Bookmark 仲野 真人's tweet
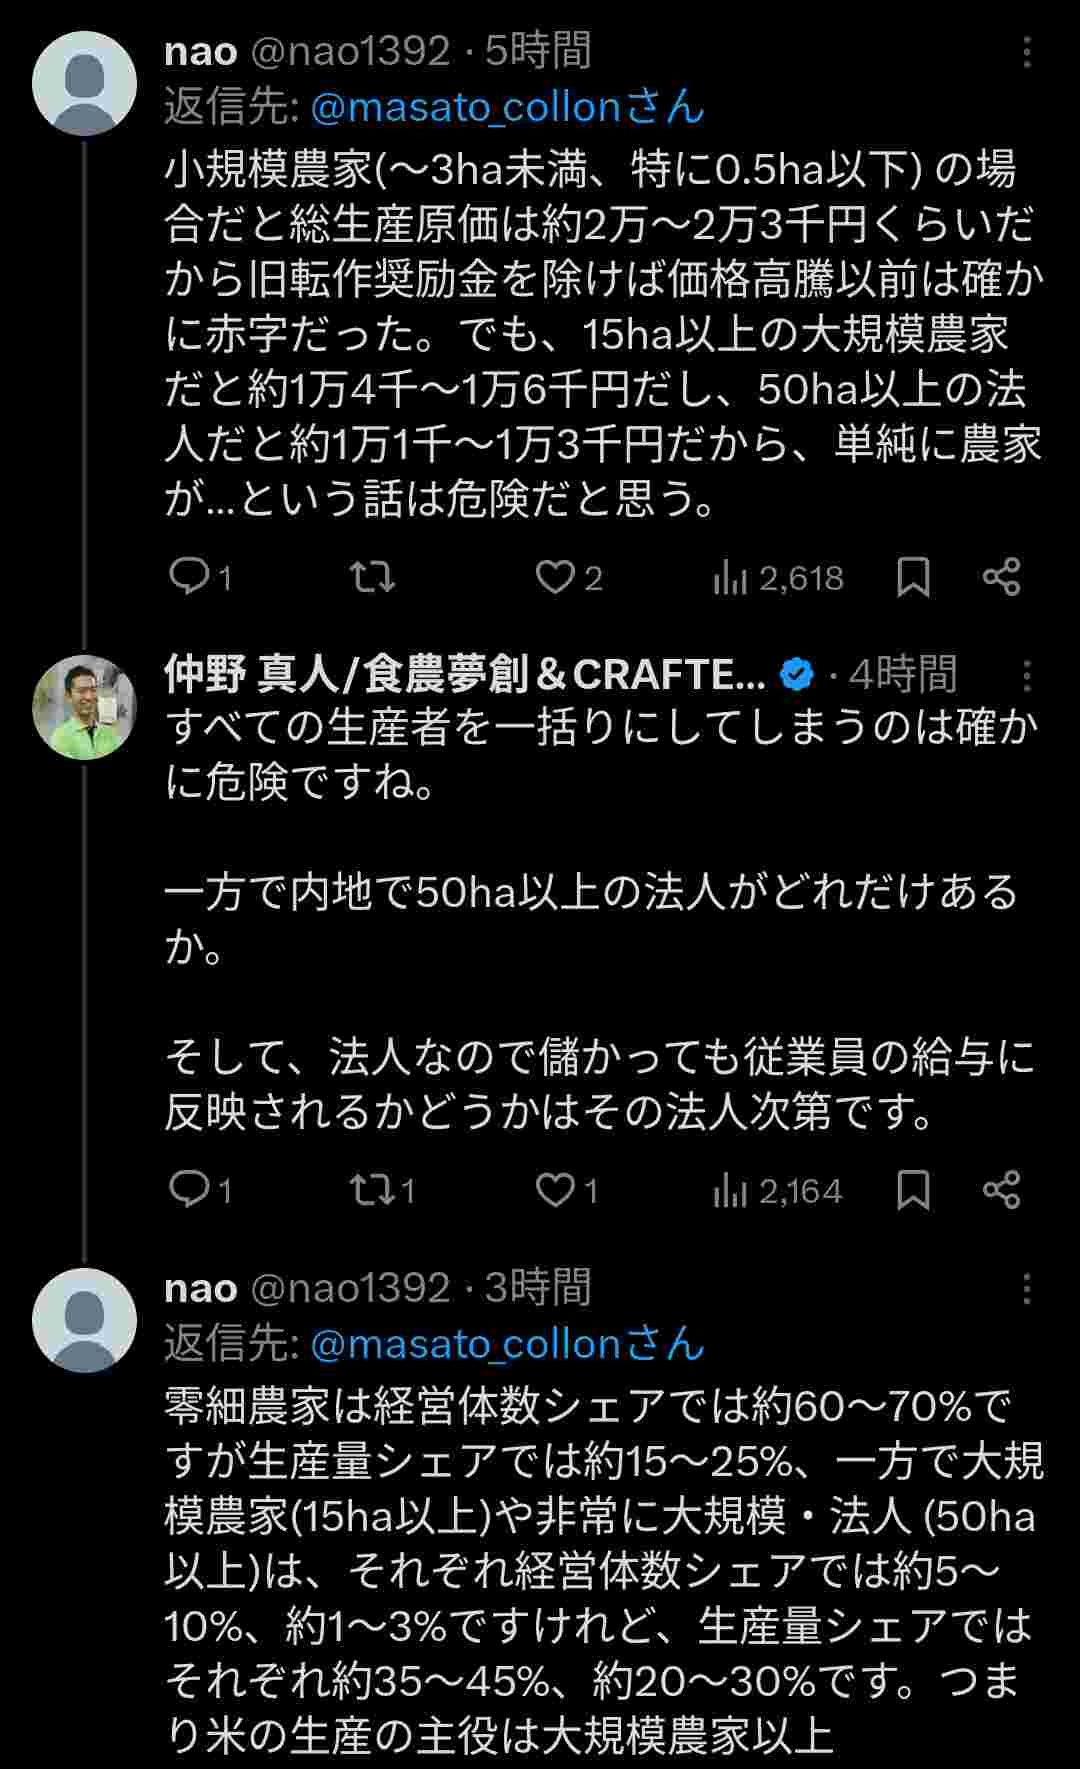Screen dimensions: 1080x1769 click(x=913, y=1190)
